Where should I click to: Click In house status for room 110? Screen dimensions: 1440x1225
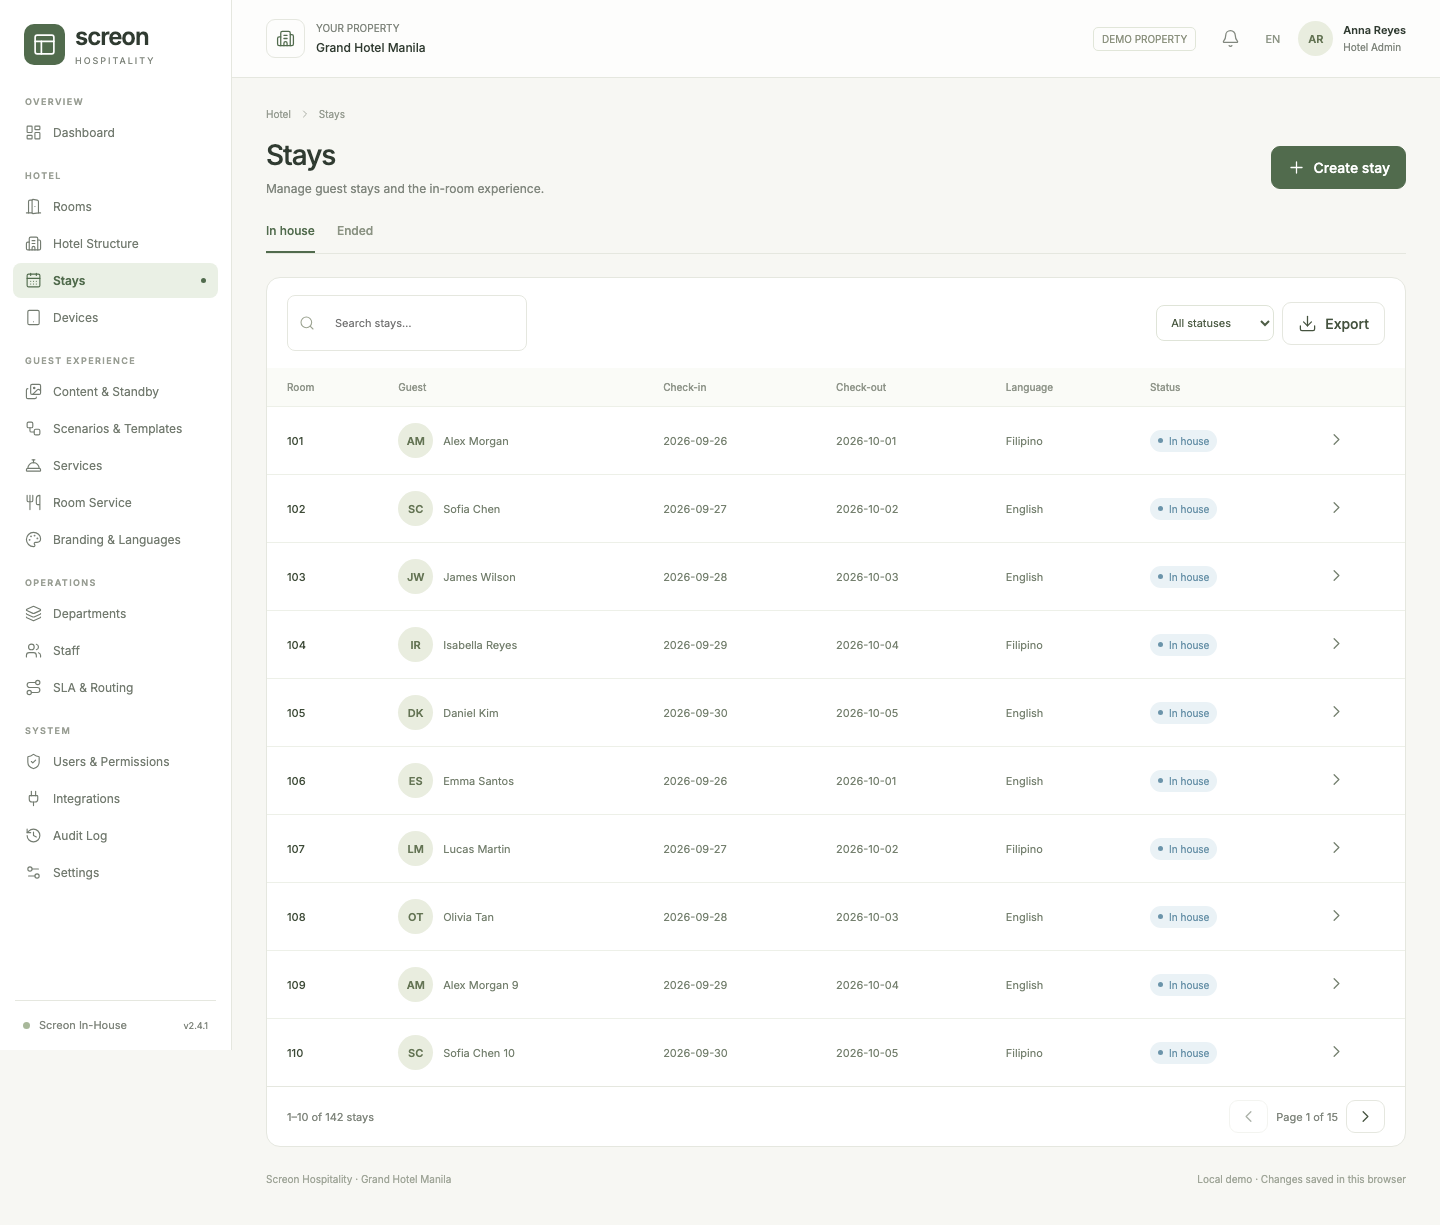(x=1183, y=1053)
